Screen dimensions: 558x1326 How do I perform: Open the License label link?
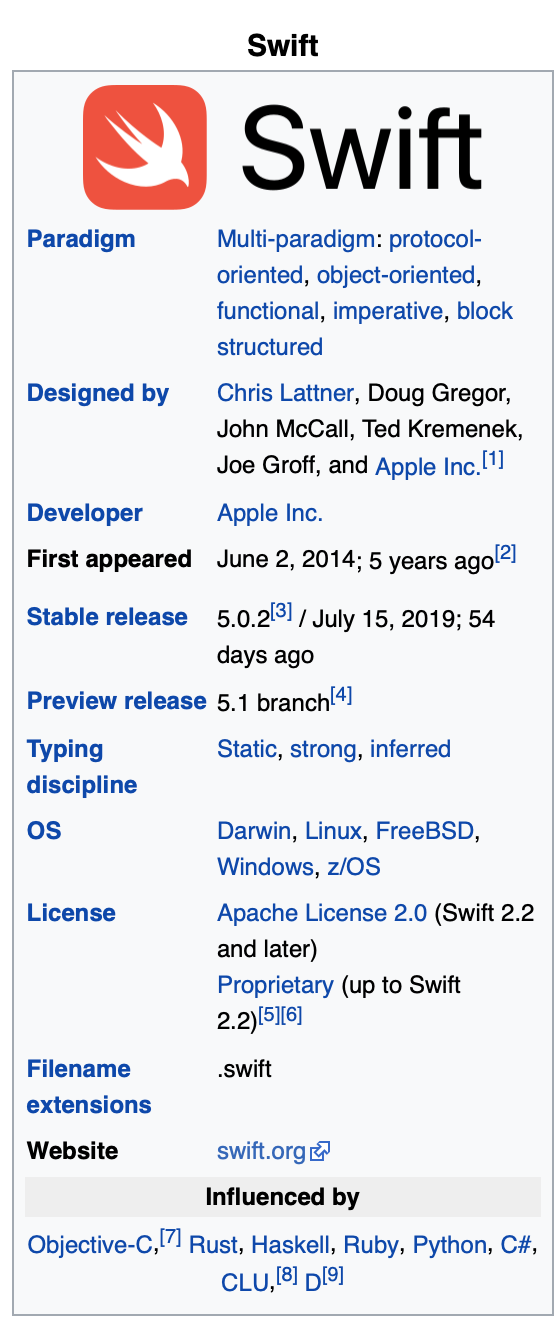point(71,913)
